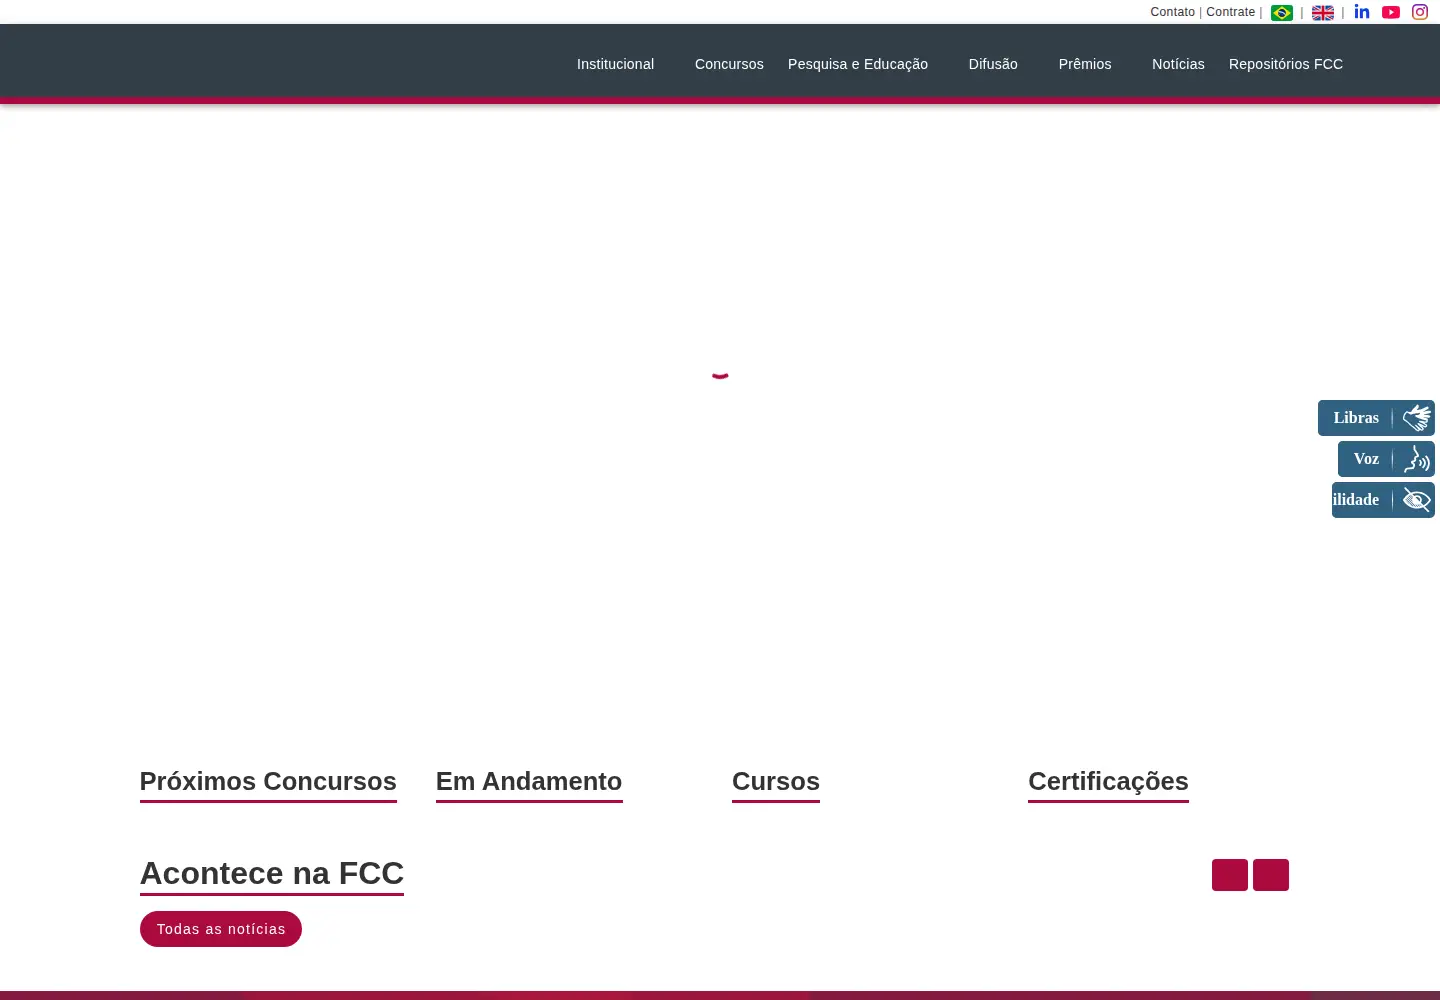
Task: Open the Pesquisa e Educação menu
Action: [858, 64]
